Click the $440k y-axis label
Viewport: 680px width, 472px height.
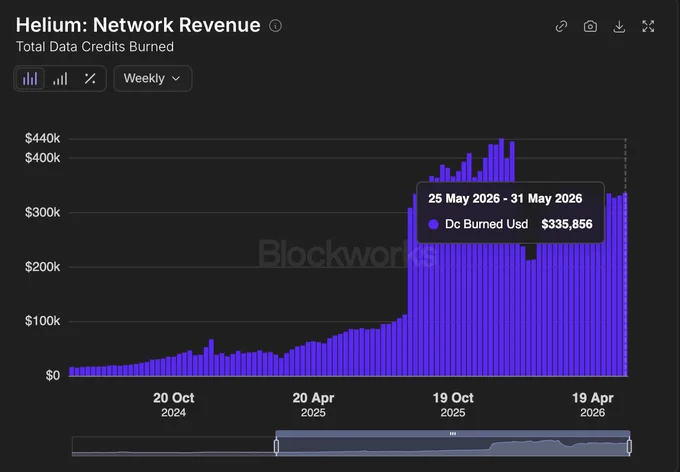[42, 138]
